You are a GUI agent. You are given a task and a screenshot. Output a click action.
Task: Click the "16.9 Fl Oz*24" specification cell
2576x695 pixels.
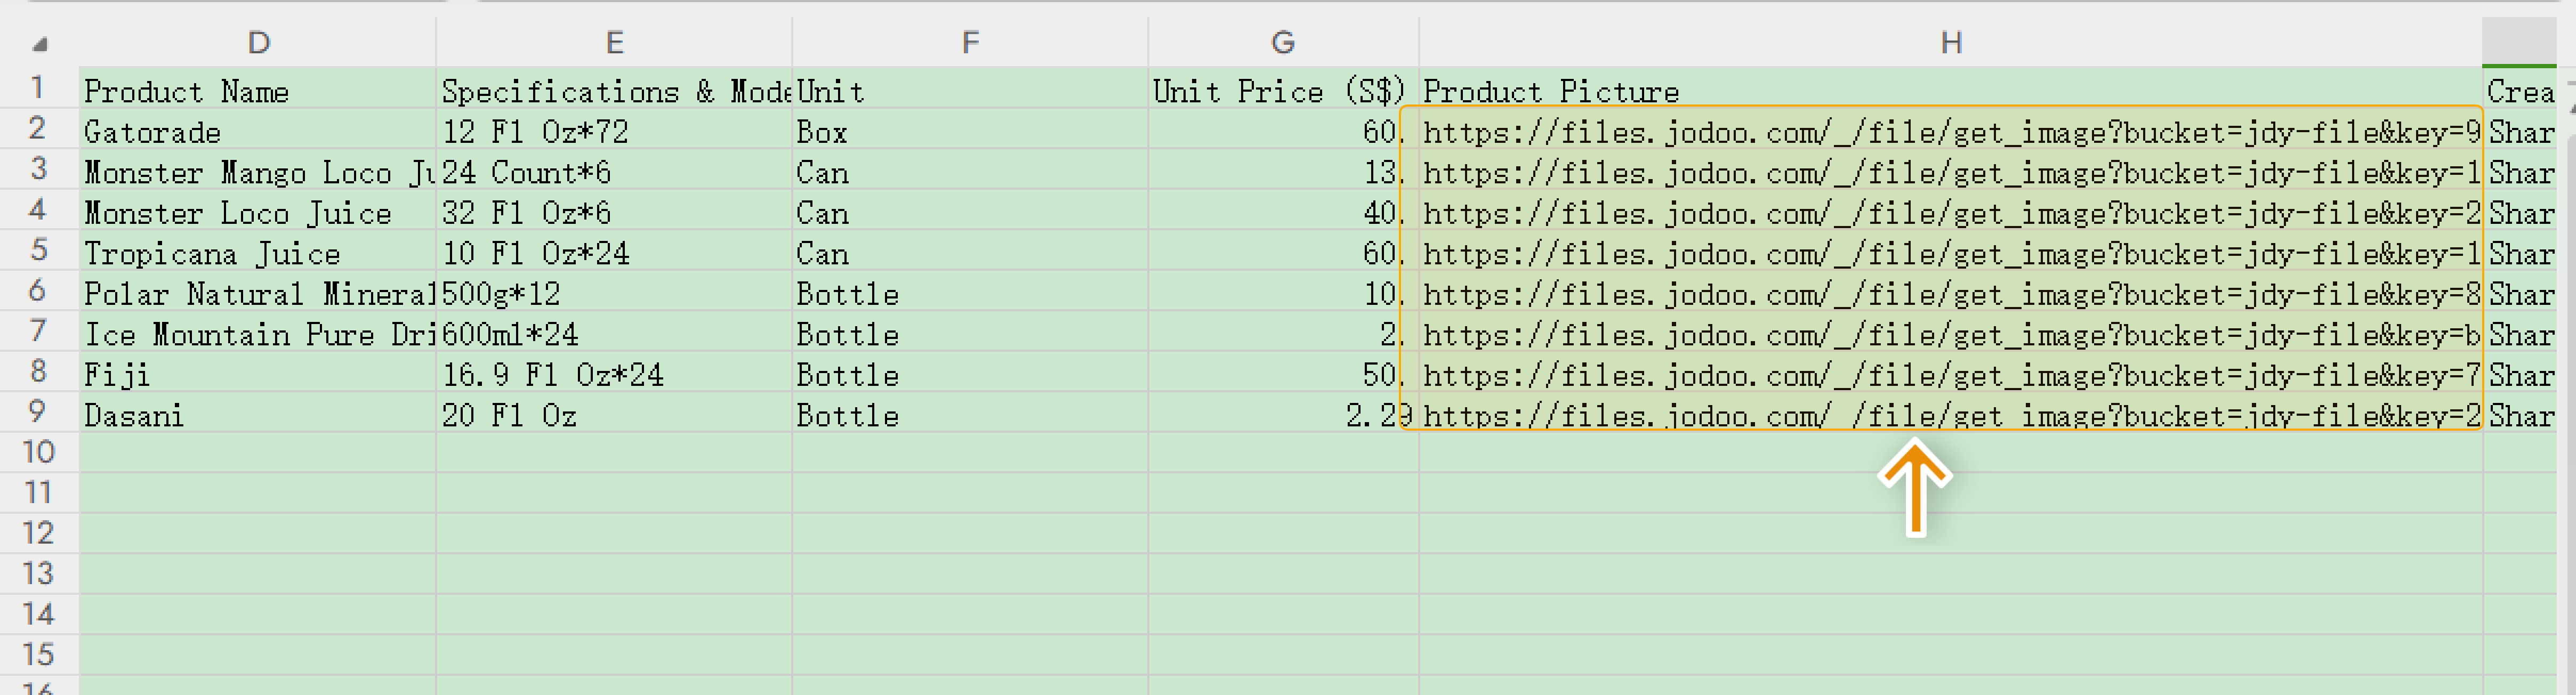pyautogui.click(x=553, y=375)
